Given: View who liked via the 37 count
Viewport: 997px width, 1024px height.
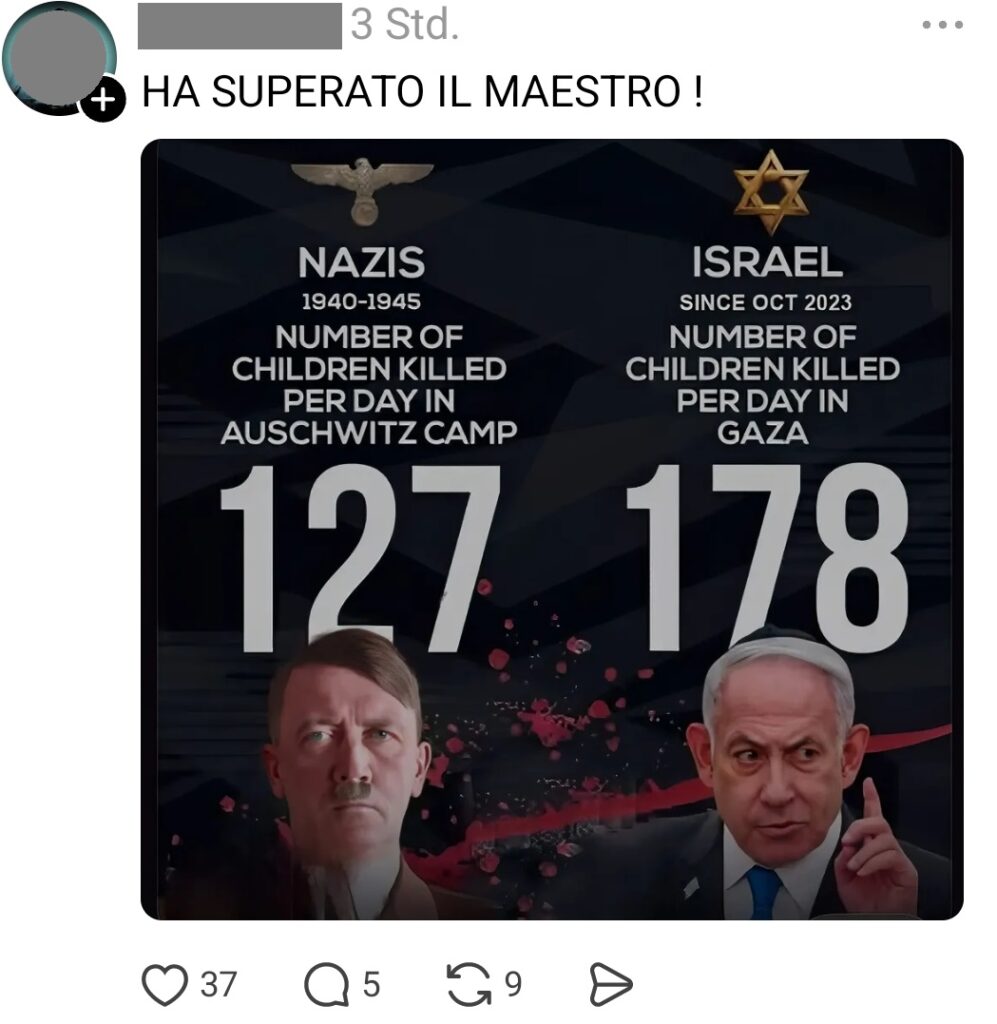Looking at the screenshot, I should 217,985.
